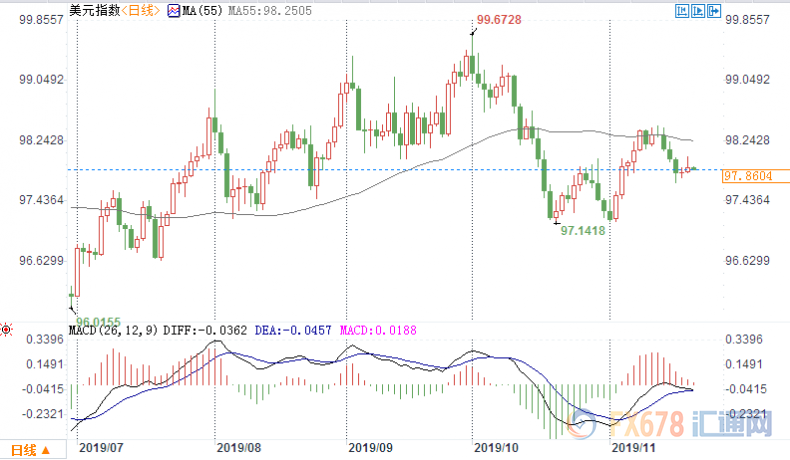Click the play-forward chart axis icon
The width and height of the screenshot is (790, 460).
click(x=698, y=11)
